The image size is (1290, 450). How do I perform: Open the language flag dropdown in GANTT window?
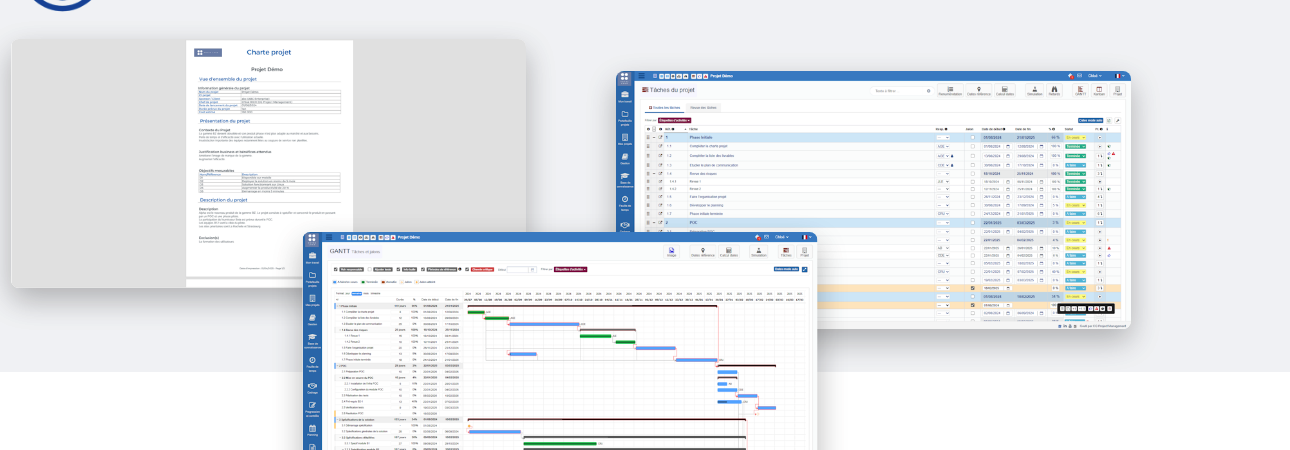tap(807, 237)
